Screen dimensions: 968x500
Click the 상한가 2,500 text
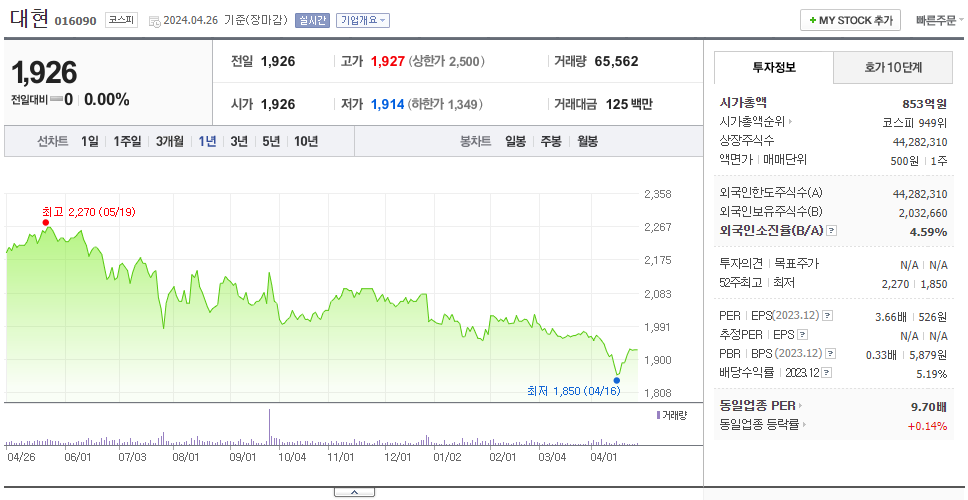446,62
